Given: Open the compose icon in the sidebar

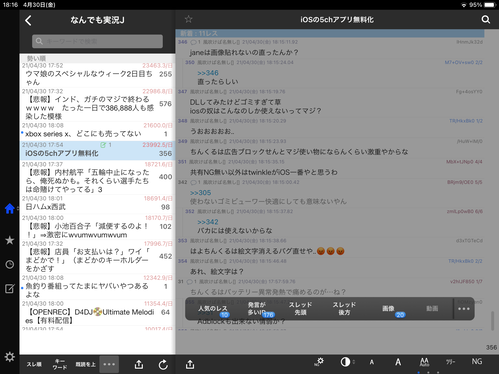Looking at the screenshot, I should pyautogui.click(x=10, y=288).
